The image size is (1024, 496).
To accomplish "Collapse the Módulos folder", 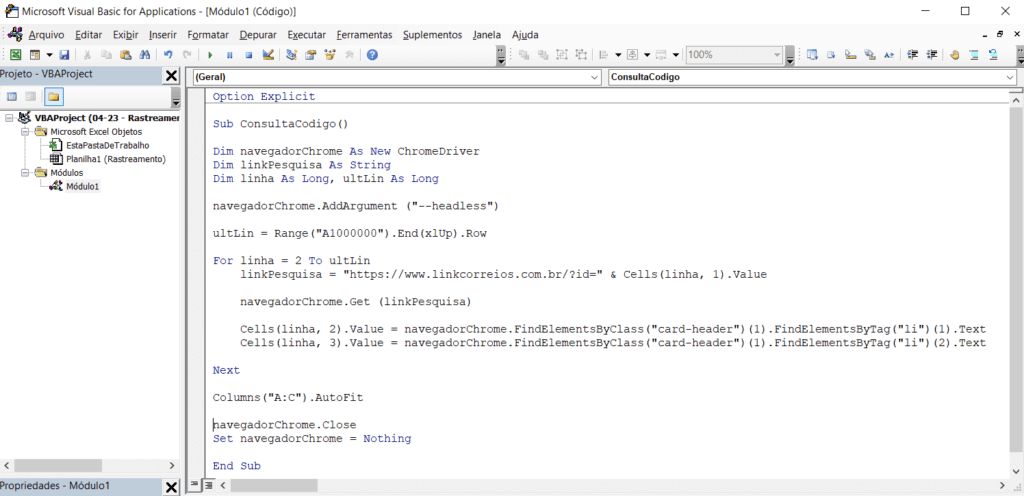I will (25, 173).
